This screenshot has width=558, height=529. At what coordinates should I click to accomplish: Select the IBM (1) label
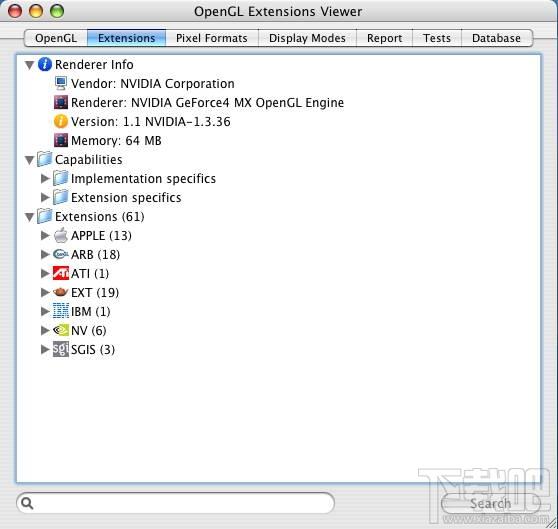tap(91, 312)
